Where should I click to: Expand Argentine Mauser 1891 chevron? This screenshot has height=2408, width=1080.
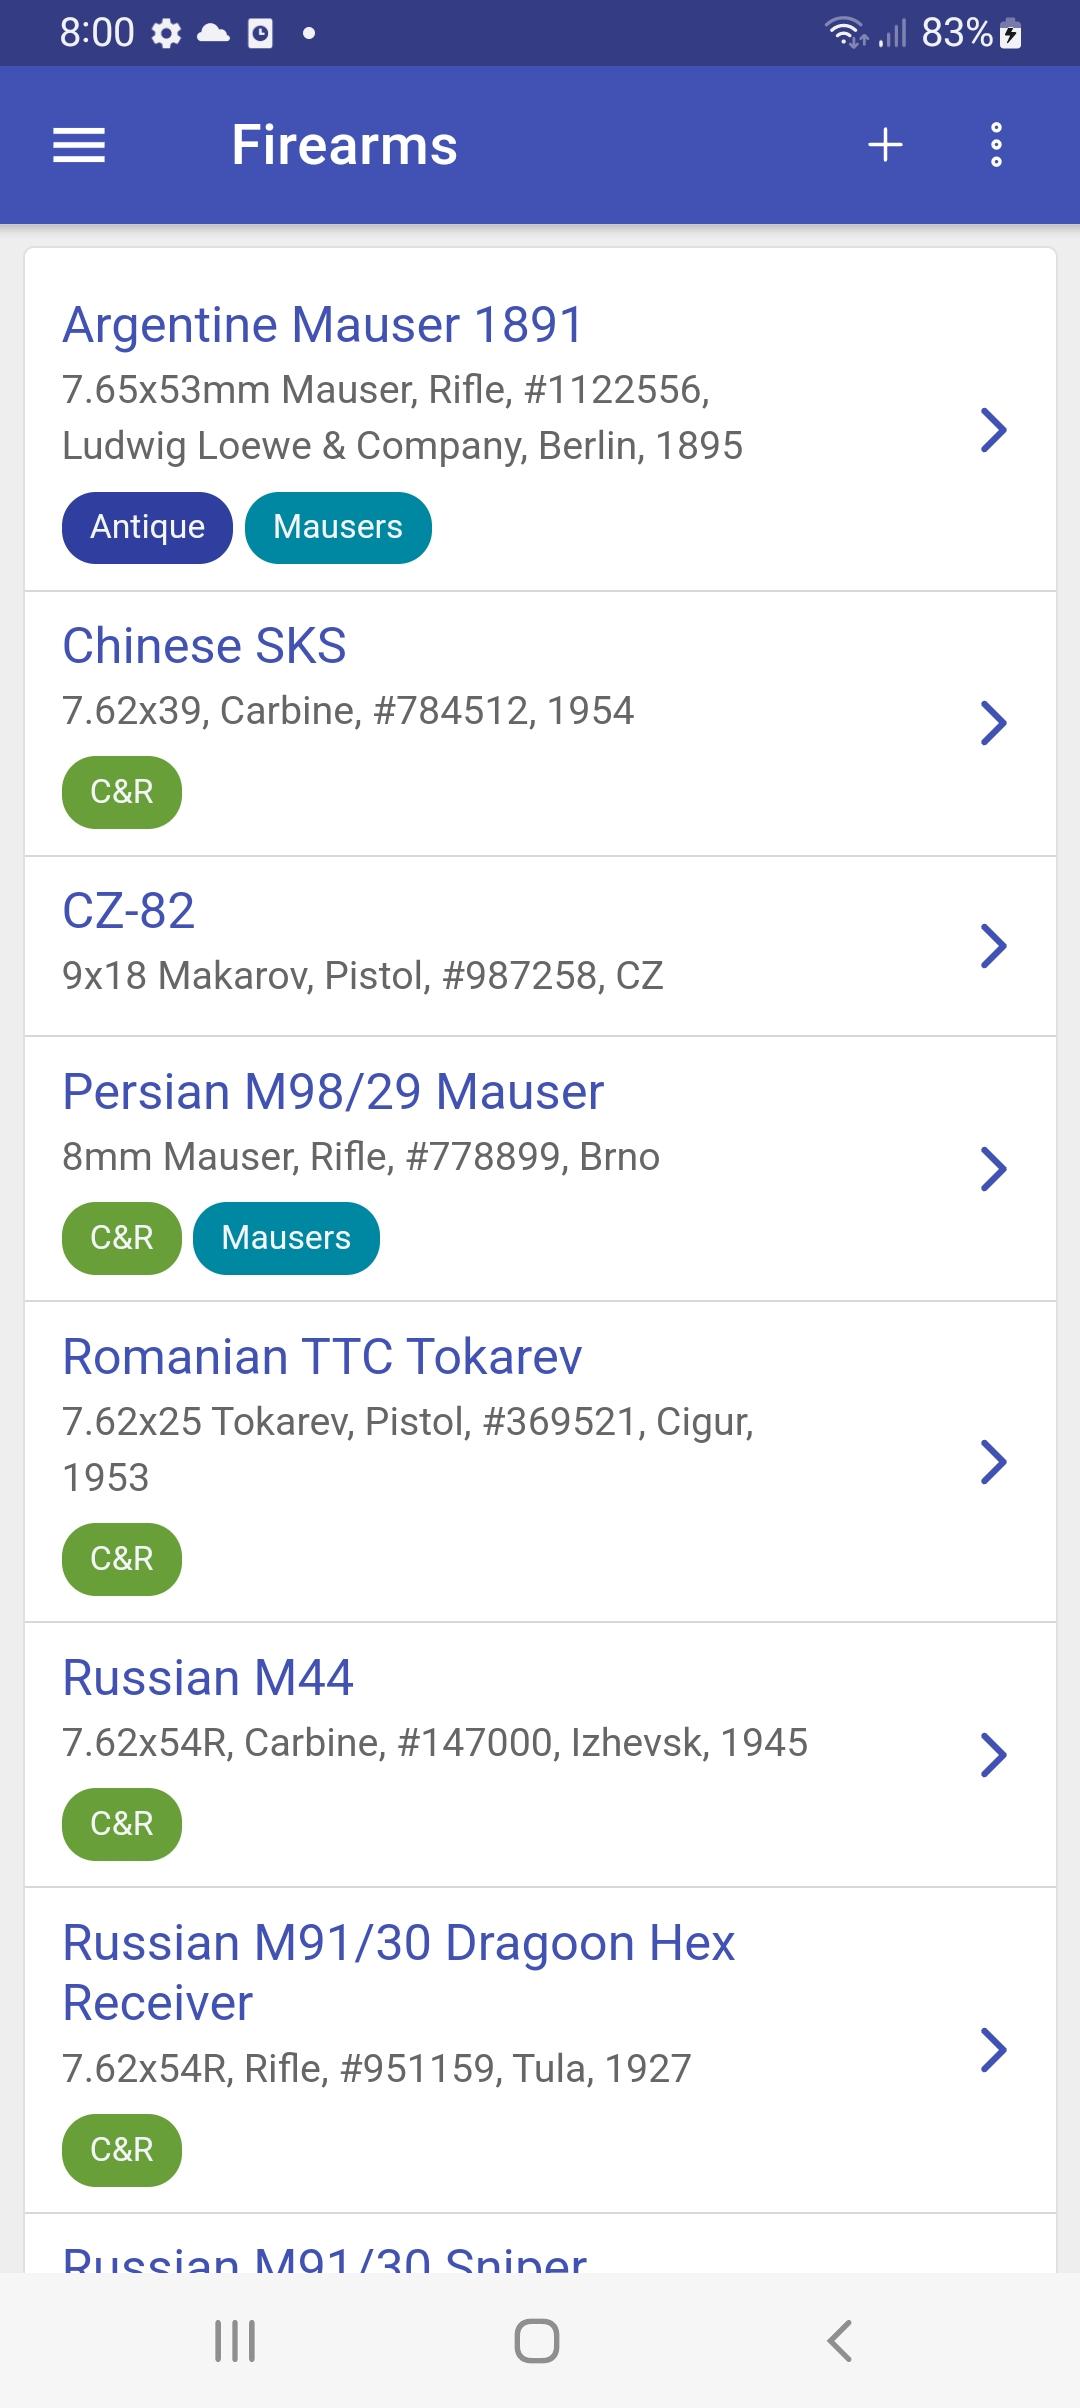pos(993,430)
